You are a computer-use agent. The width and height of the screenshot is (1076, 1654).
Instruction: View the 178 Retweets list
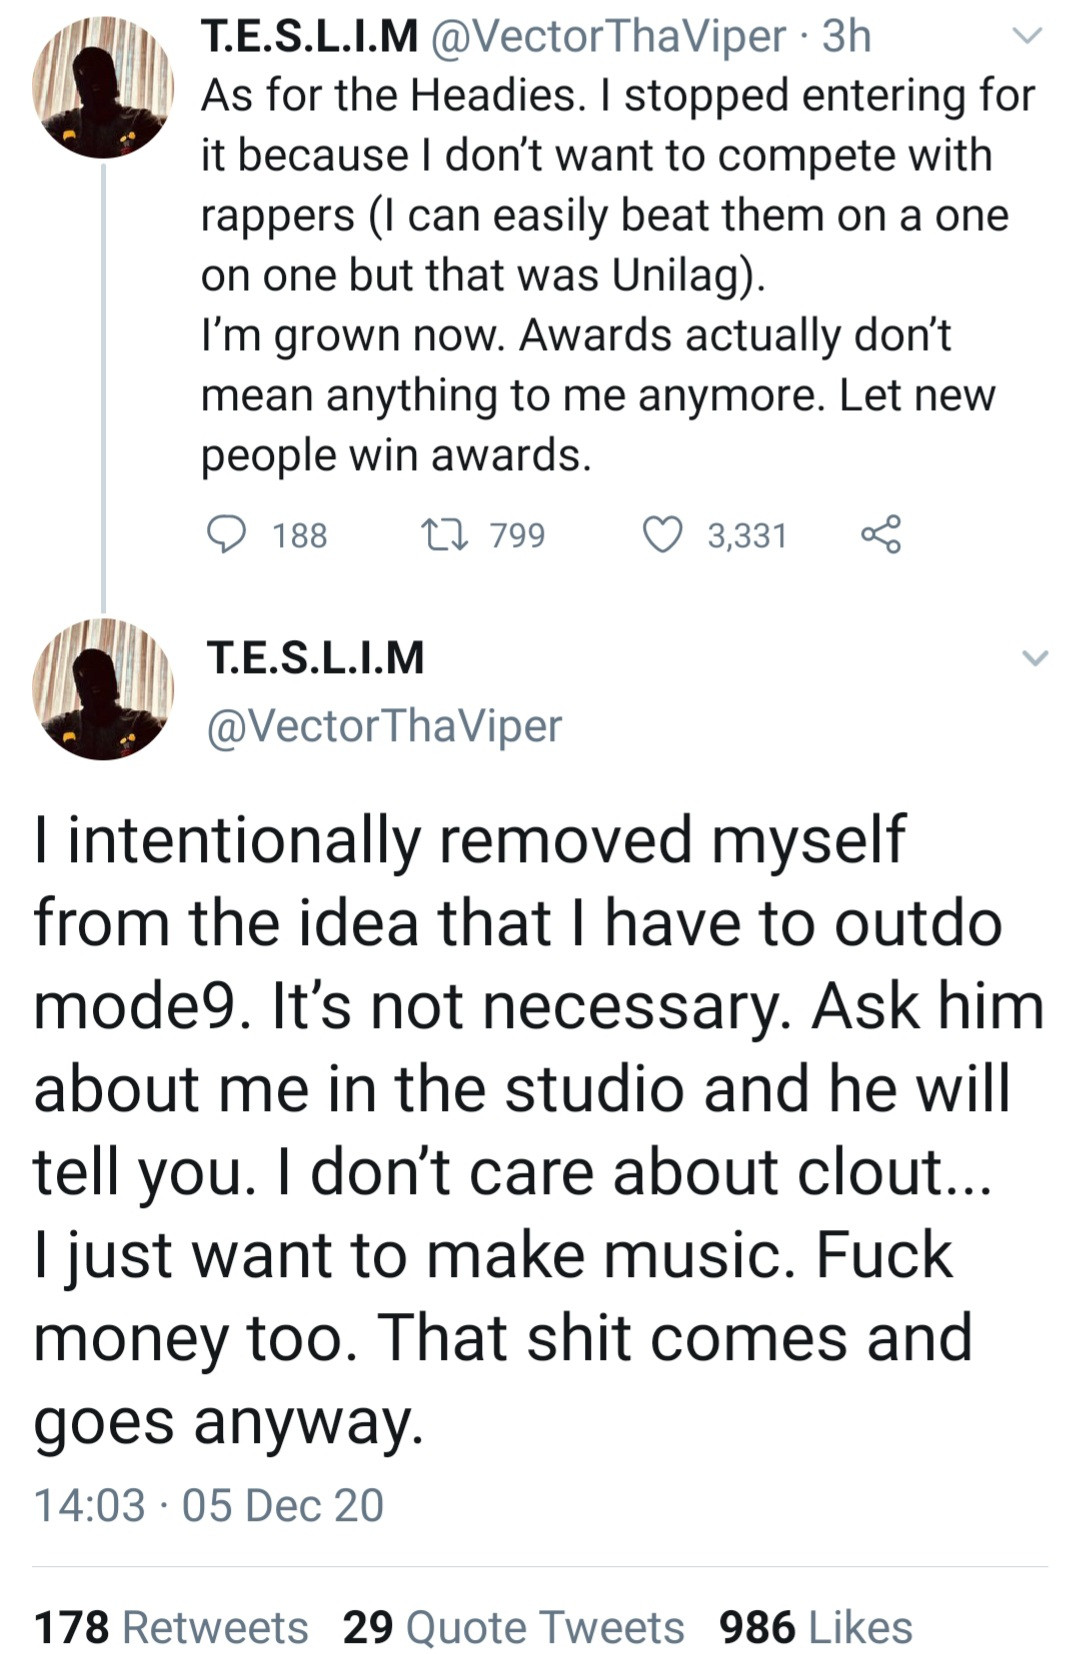pyautogui.click(x=171, y=1627)
